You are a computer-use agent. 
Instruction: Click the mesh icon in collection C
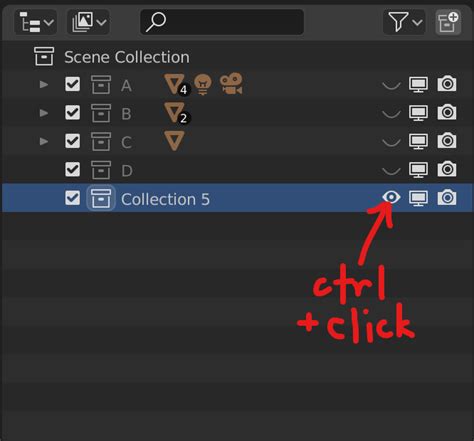pos(174,141)
